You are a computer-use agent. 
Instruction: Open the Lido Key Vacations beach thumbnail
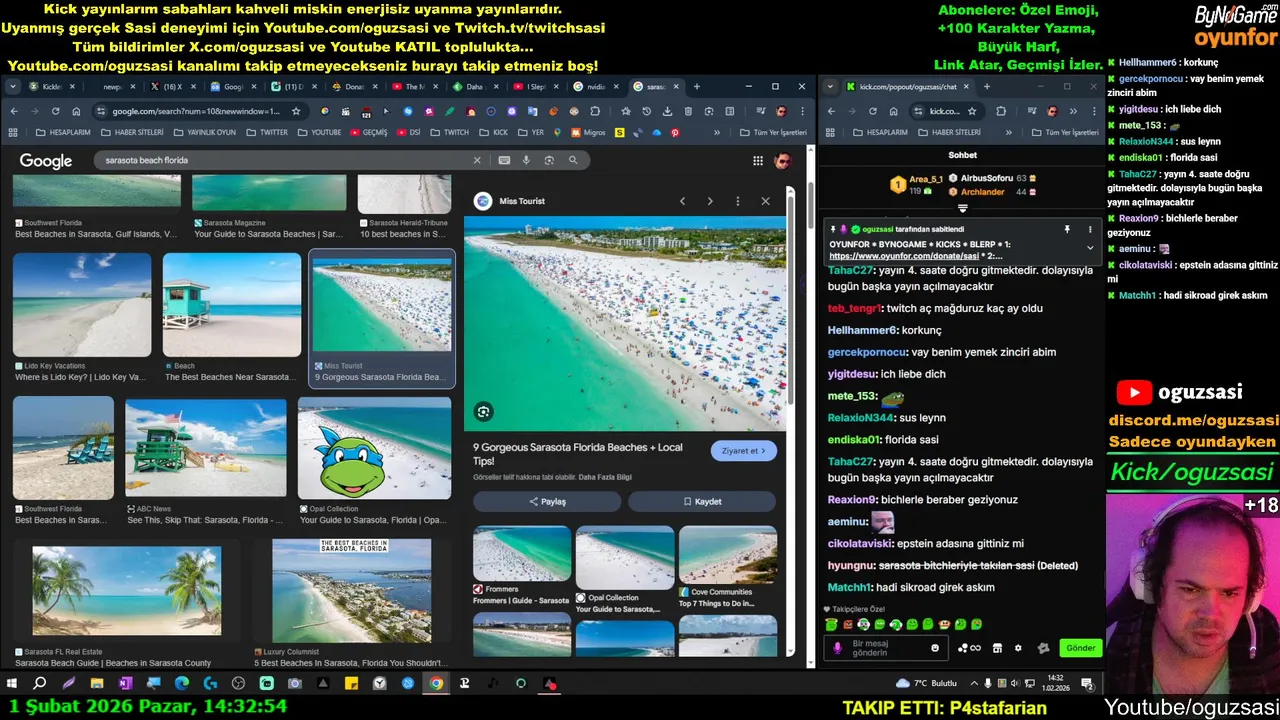(x=82, y=305)
